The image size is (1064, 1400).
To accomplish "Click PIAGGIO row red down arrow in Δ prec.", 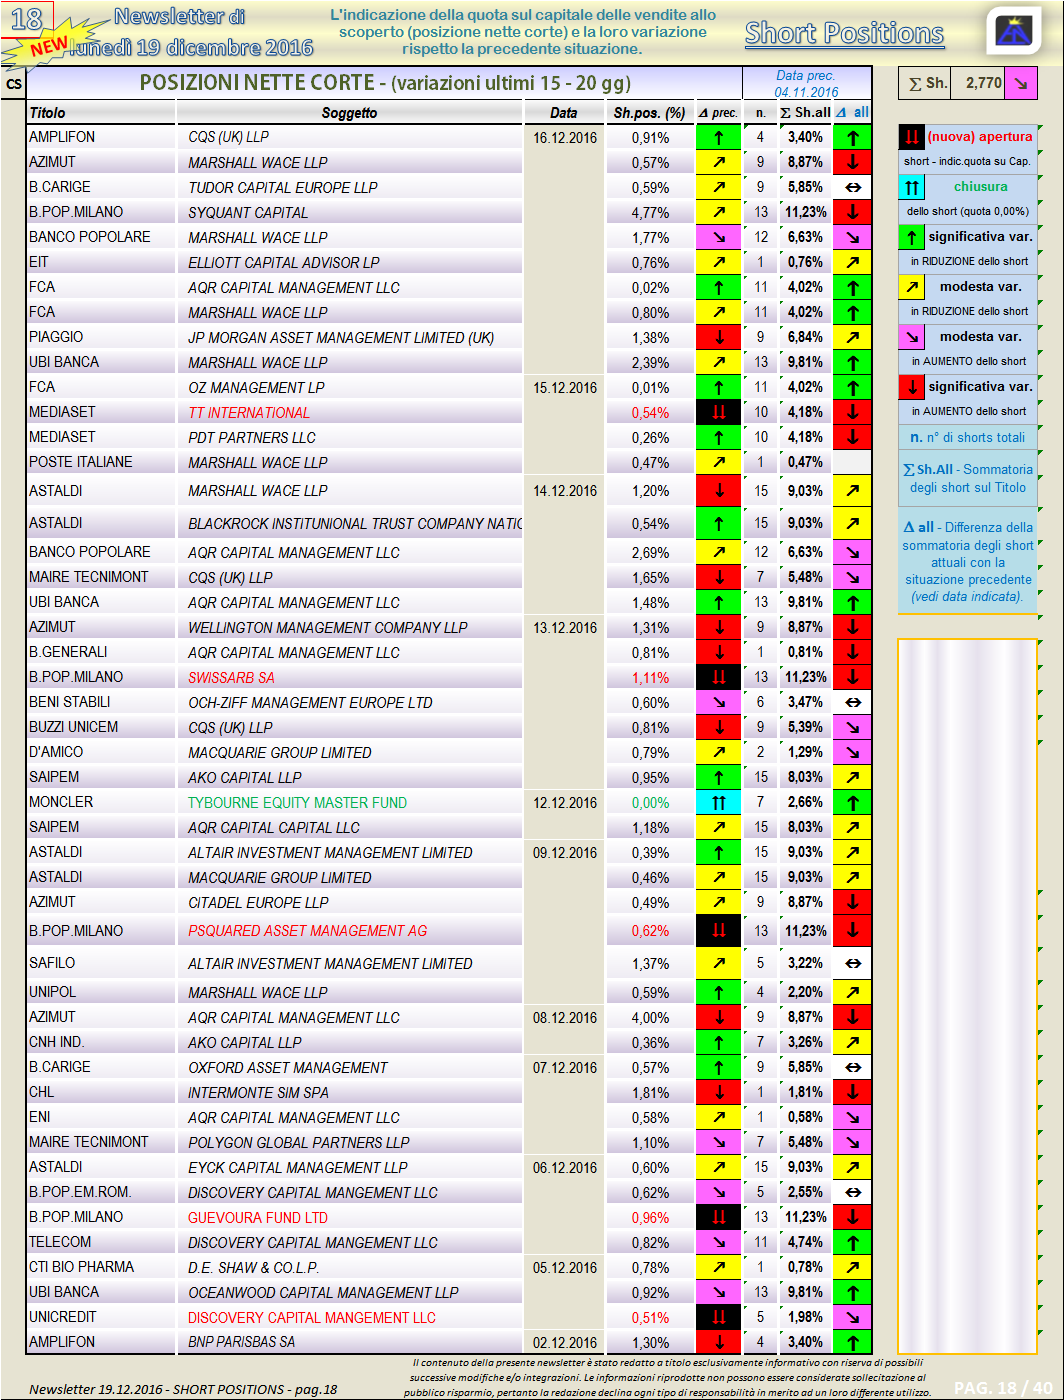I will (x=718, y=337).
